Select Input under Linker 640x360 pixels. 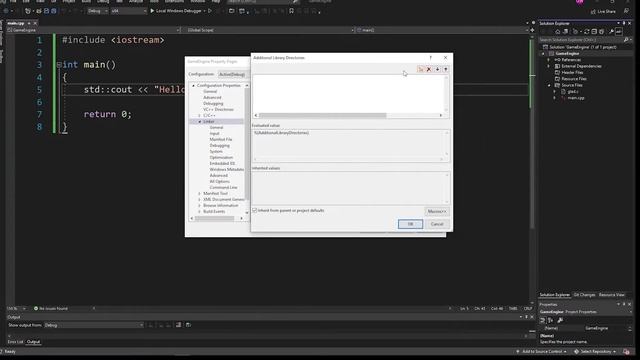(214, 133)
